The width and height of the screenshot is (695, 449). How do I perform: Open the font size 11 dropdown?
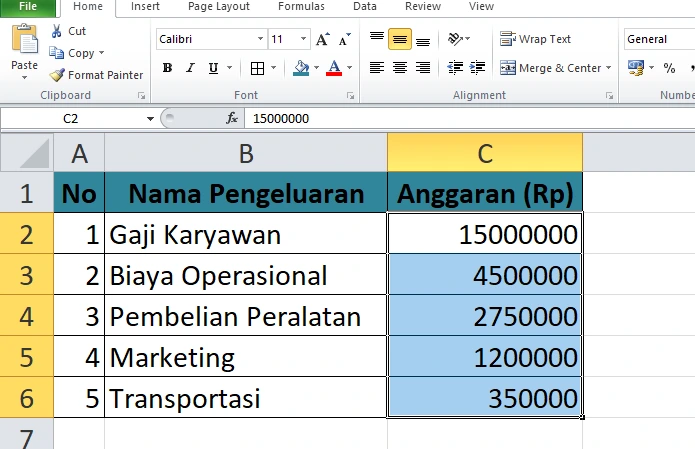303,39
